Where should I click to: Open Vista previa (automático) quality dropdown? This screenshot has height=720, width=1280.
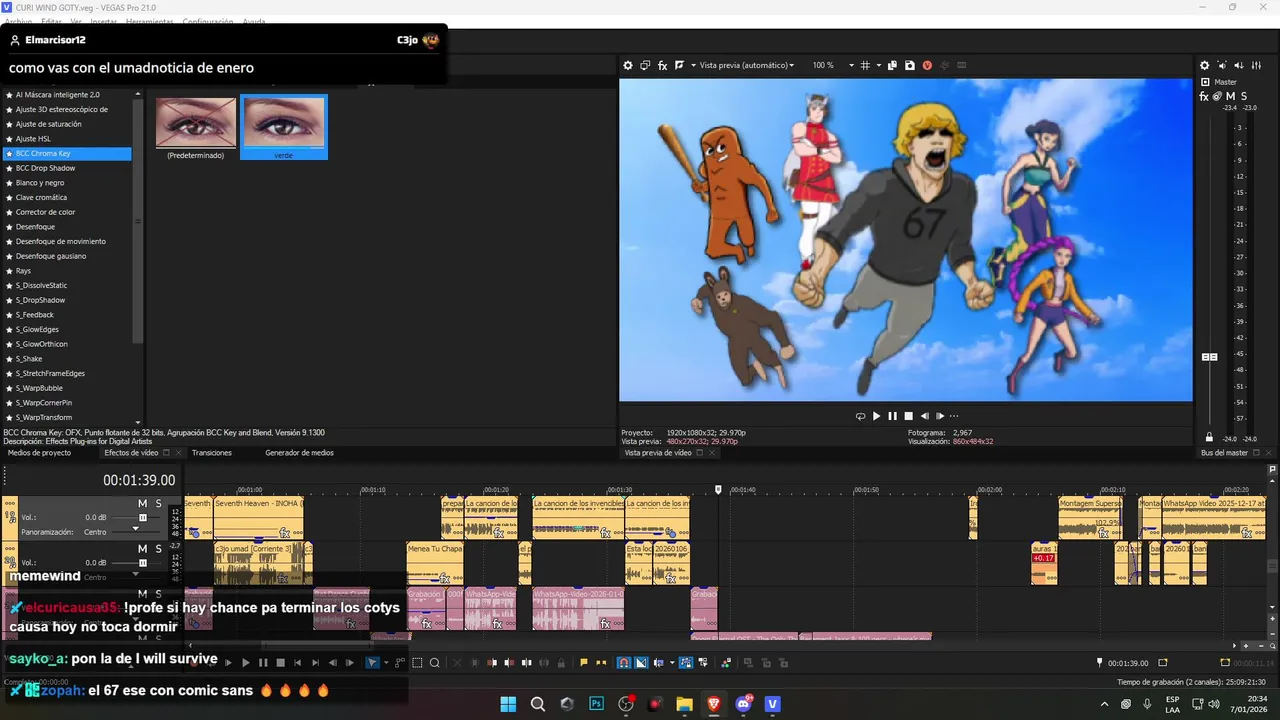tap(747, 65)
